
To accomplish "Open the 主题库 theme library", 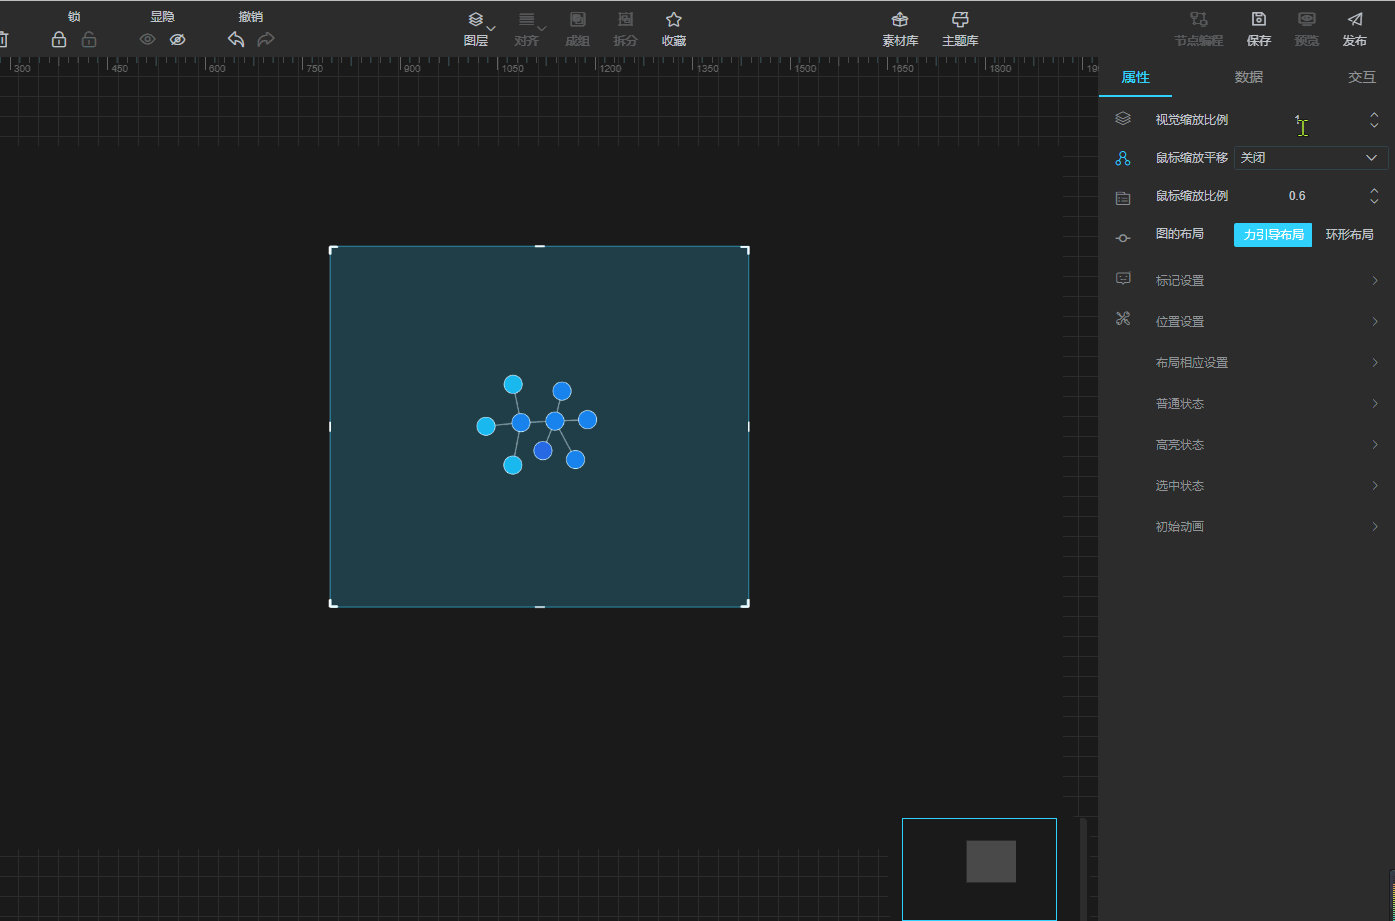I will pos(960,30).
